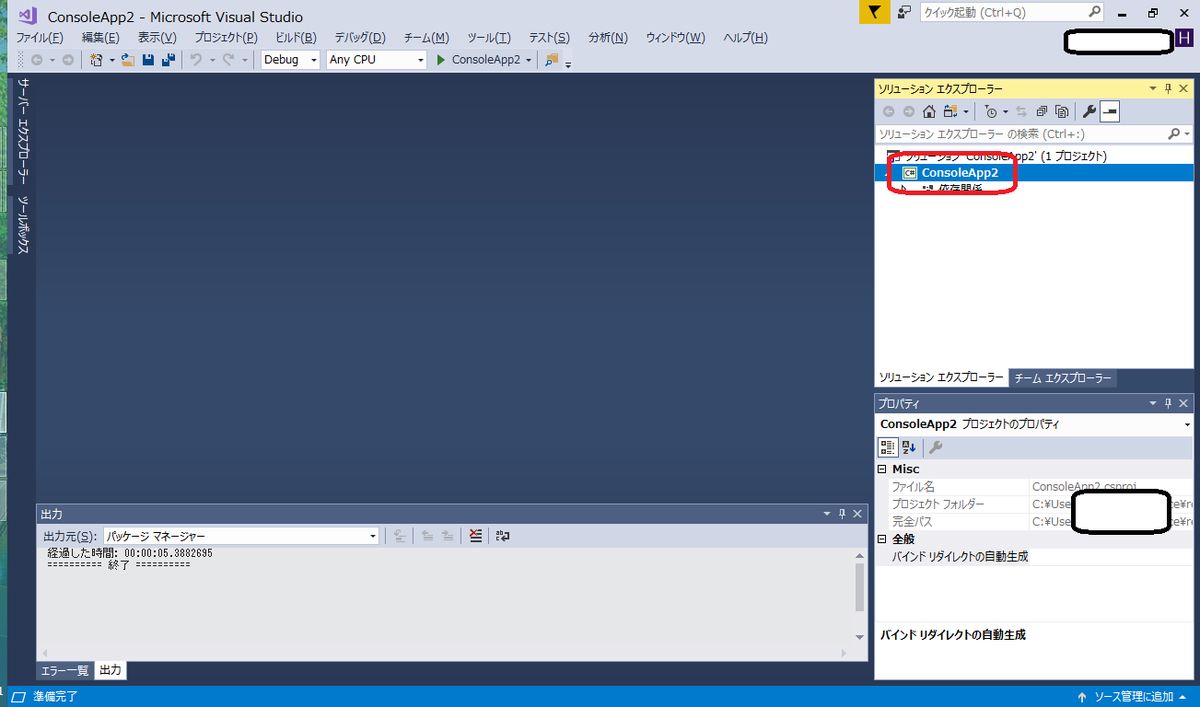Open the プロジェクト(P) menu
The height and width of the screenshot is (707, 1200).
click(x=226, y=37)
